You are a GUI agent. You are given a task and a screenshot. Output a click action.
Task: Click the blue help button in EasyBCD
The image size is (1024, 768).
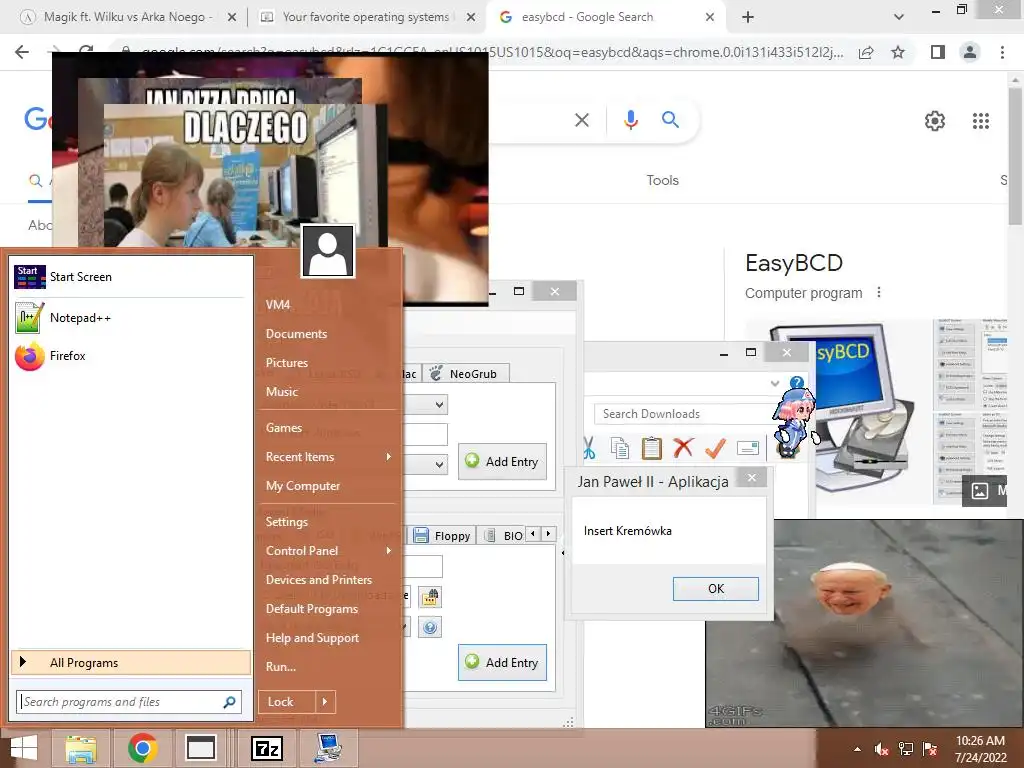click(x=430, y=628)
